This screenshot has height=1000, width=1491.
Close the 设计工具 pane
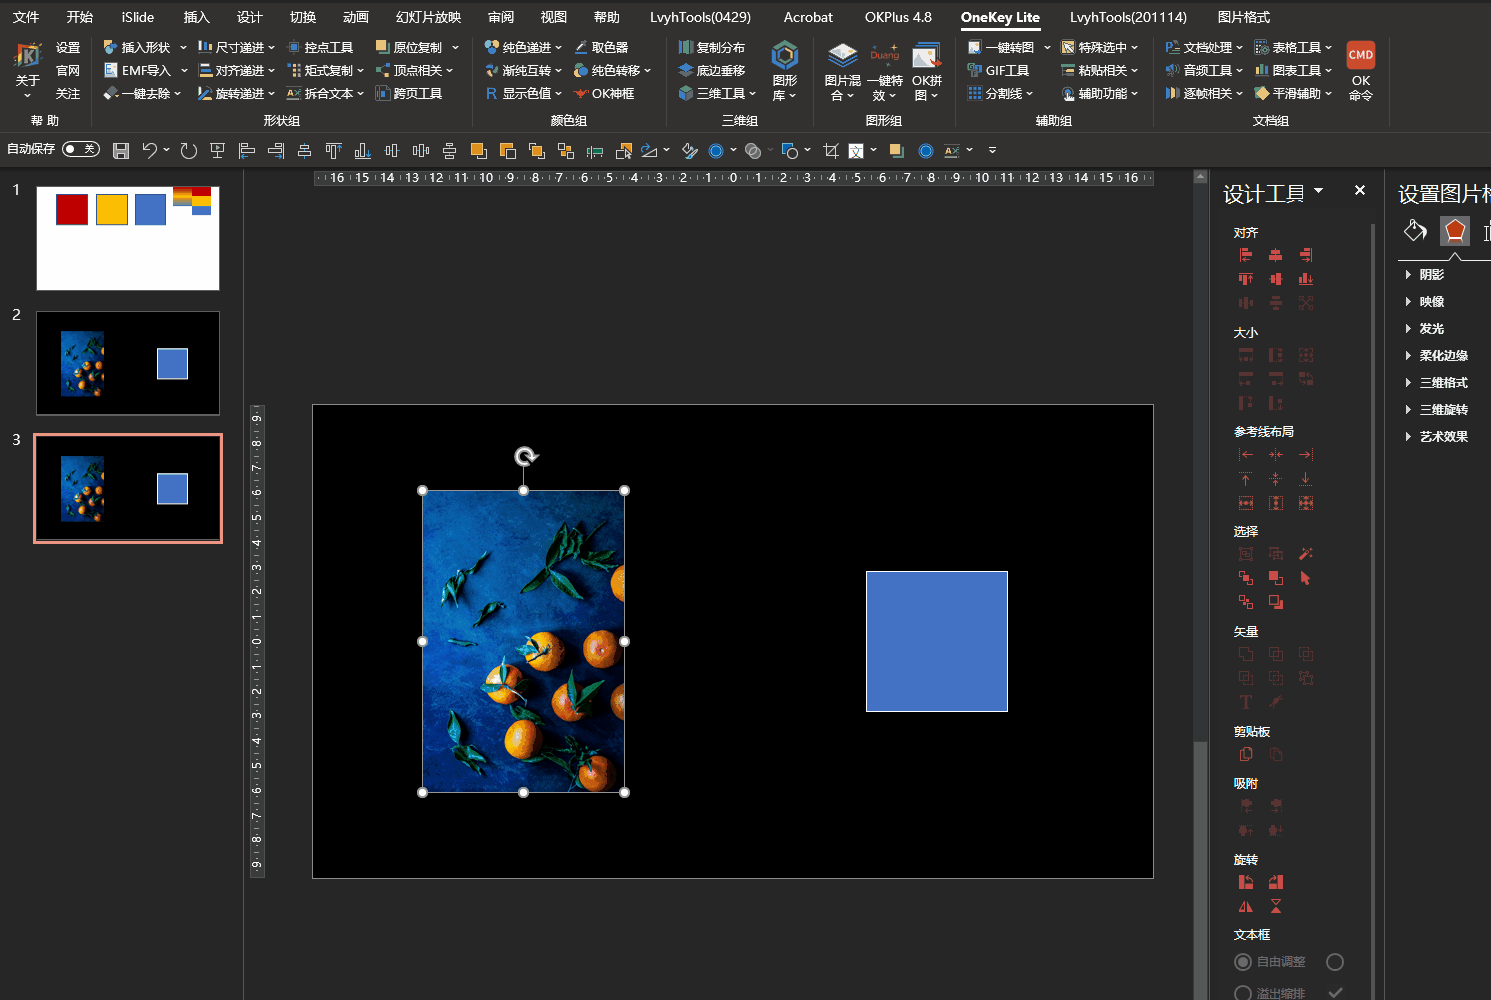tap(1360, 190)
